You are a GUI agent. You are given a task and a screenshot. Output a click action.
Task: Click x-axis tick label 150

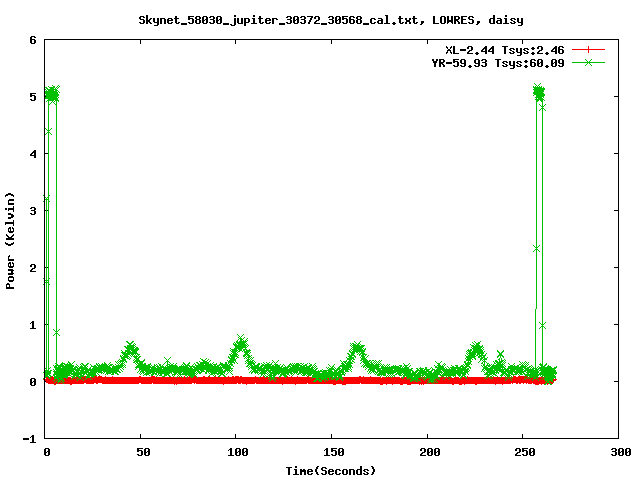point(334,452)
